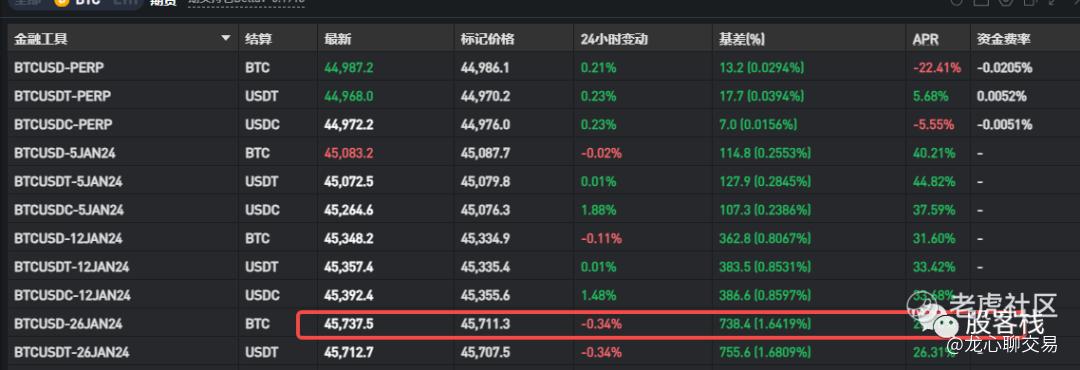The height and width of the screenshot is (370, 1080).
Task: Sort by the 基差(%) column header
Action: (x=742, y=39)
